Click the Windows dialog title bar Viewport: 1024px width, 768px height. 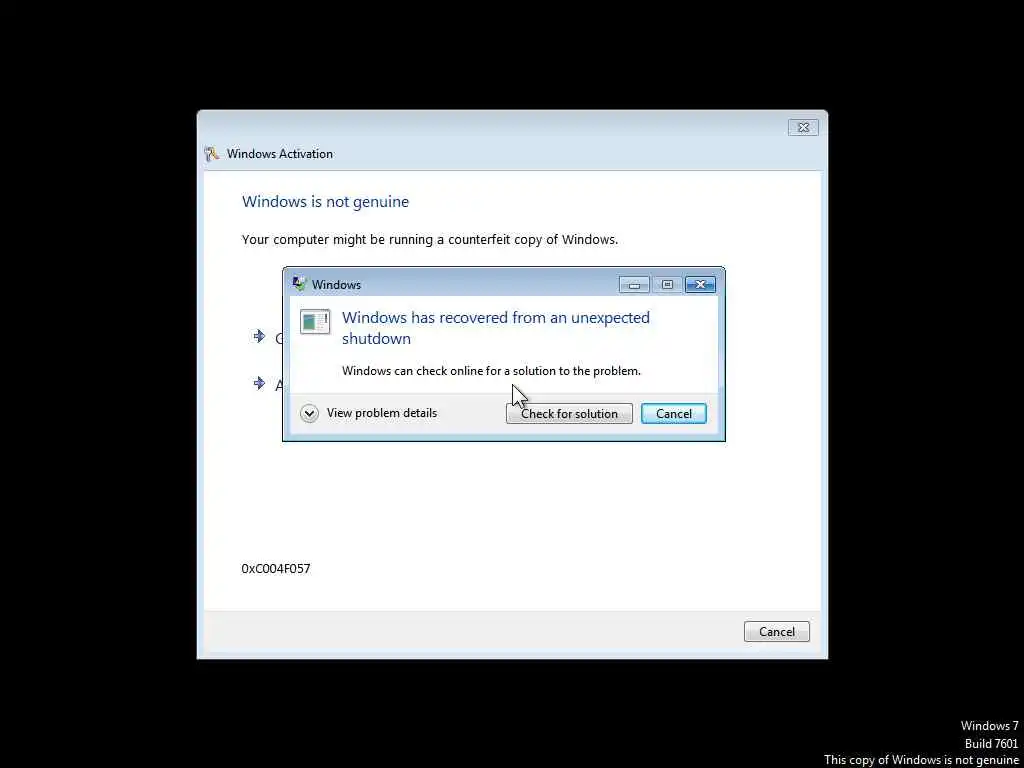pyautogui.click(x=457, y=284)
